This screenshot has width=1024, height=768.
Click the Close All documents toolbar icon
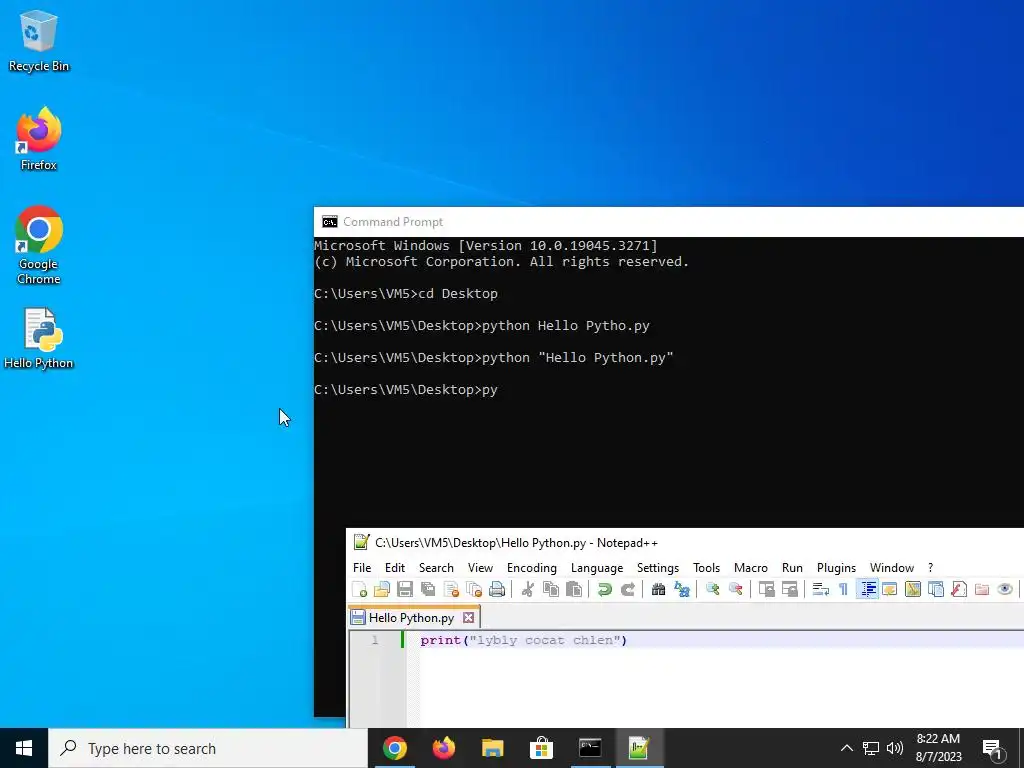[474, 590]
